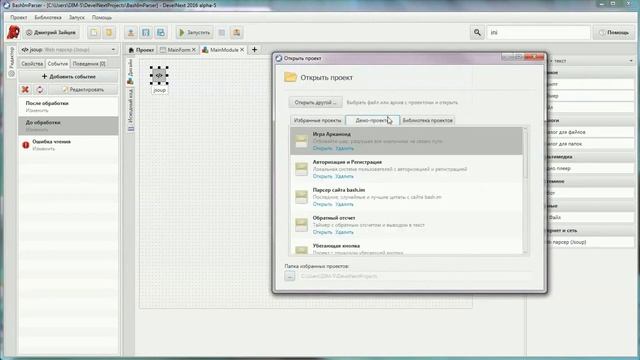Click the Запустить run button
Image resolution: width=640 pixels, height=360 pixels.
pos(195,32)
